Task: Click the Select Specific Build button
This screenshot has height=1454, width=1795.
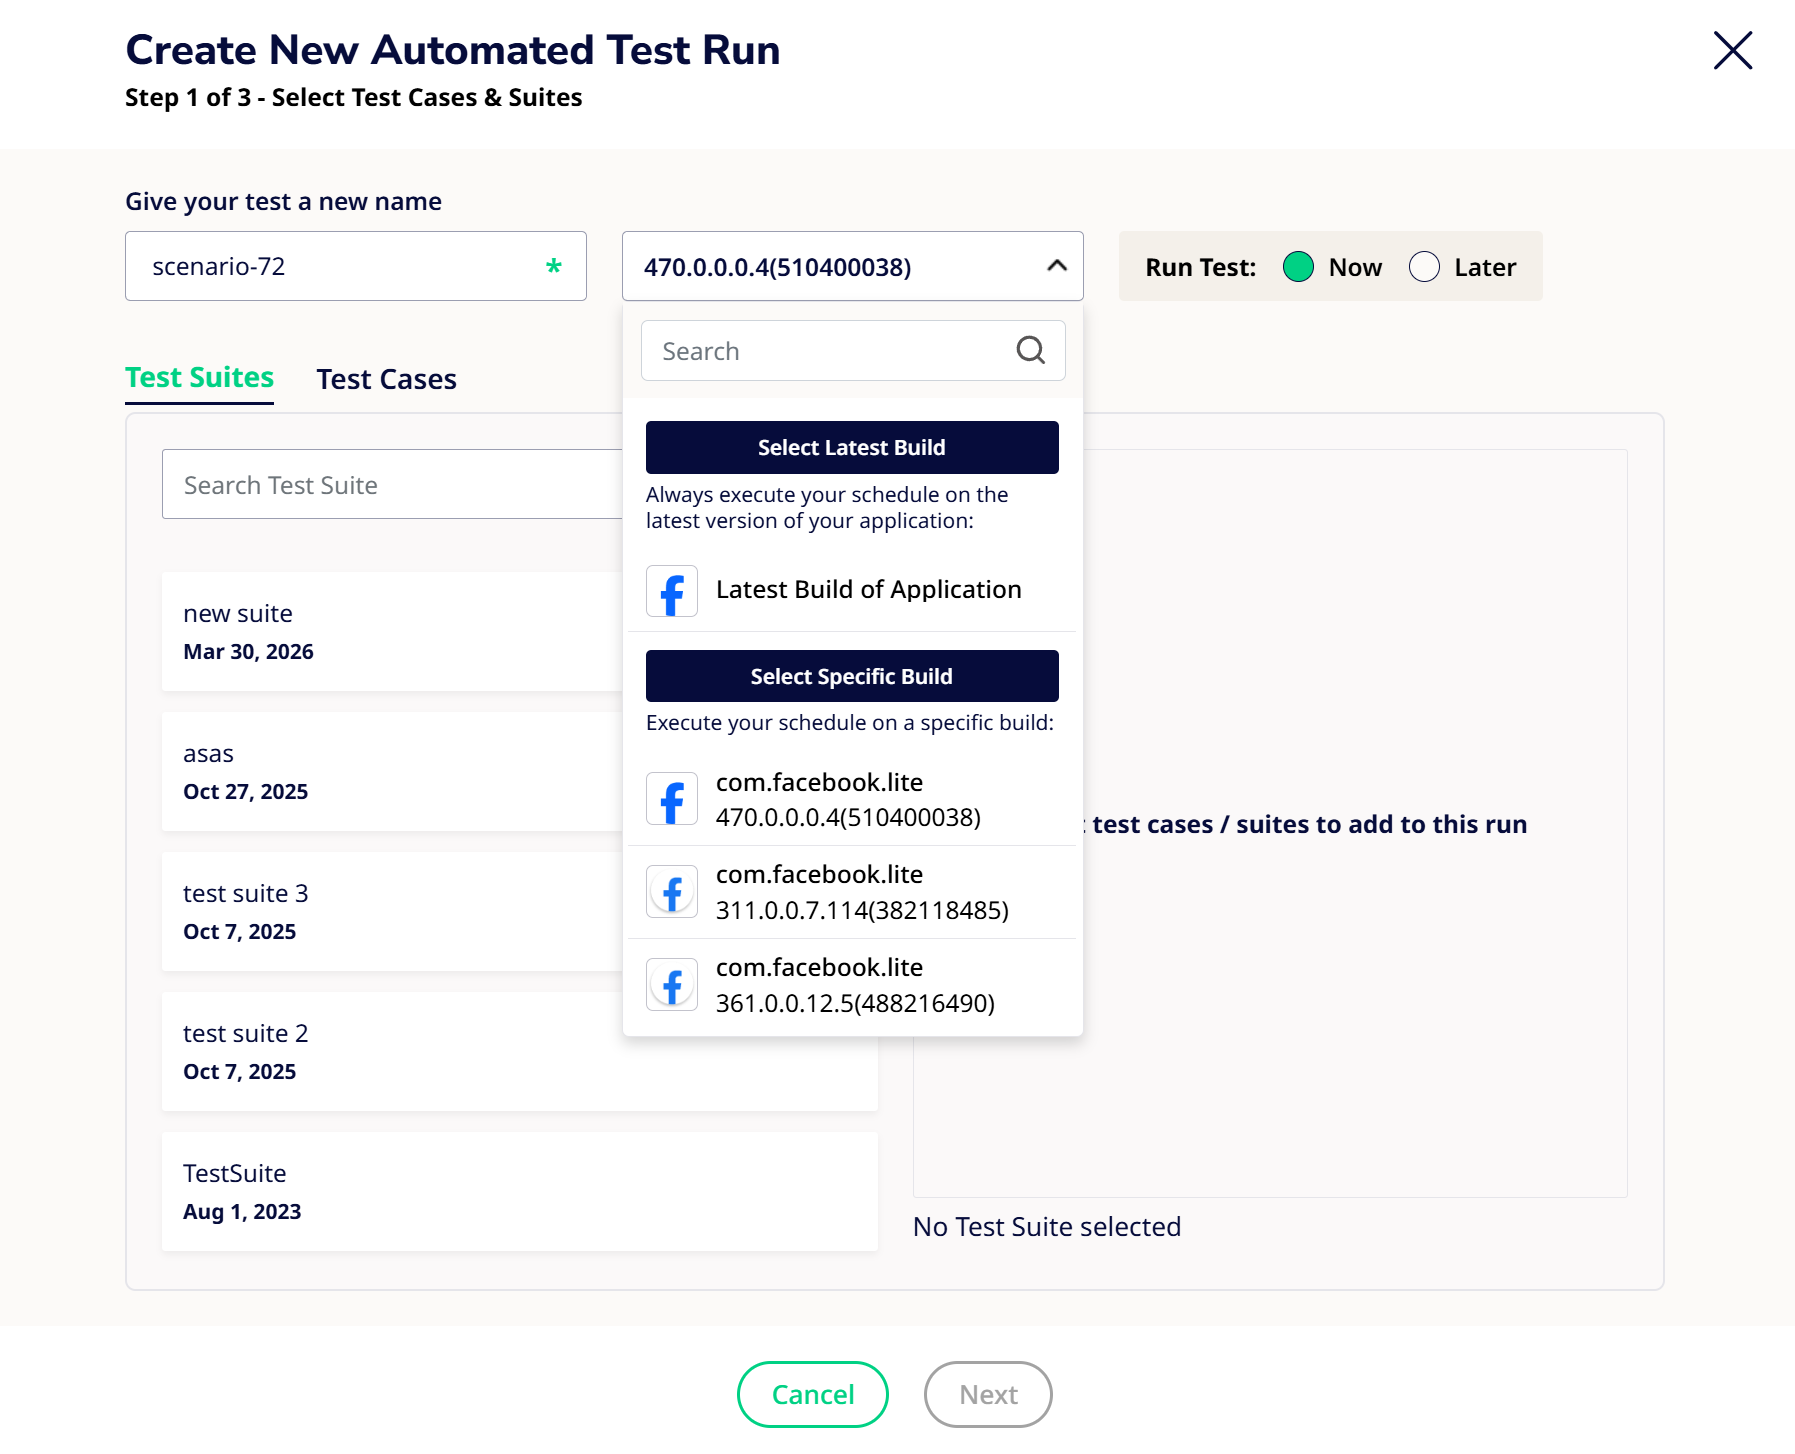Action: click(851, 676)
